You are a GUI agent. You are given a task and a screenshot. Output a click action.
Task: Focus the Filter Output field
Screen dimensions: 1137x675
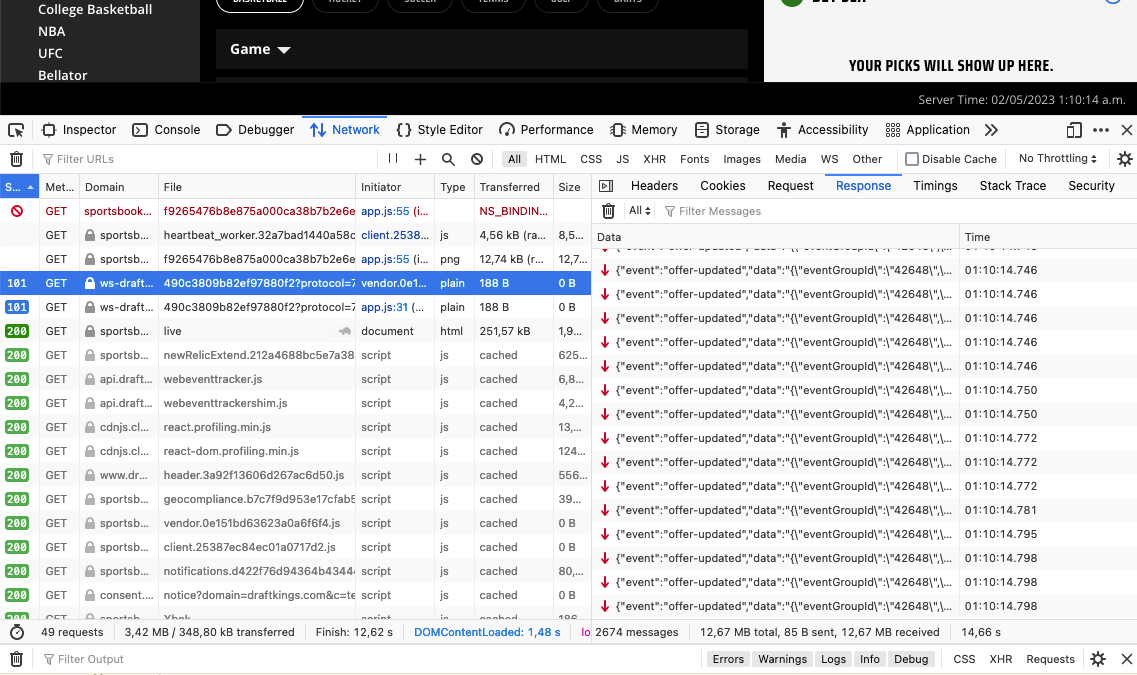pos(370,659)
